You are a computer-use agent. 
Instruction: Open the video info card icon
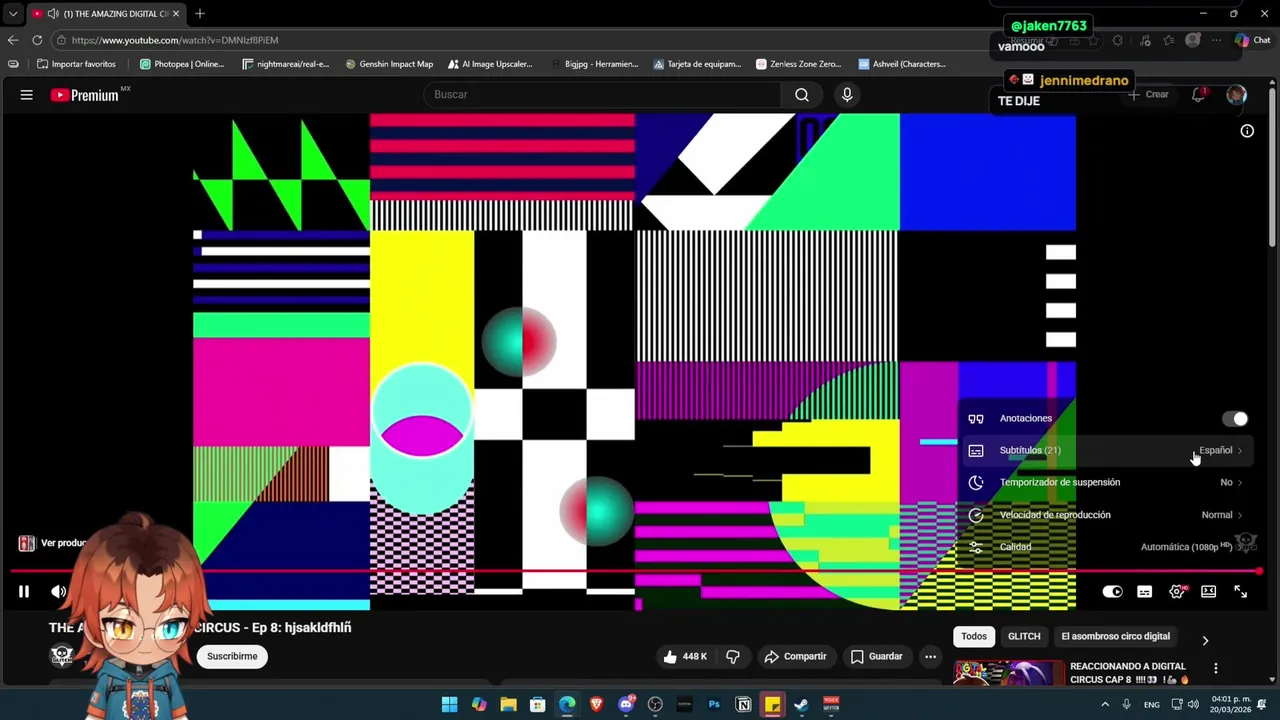tap(1247, 131)
